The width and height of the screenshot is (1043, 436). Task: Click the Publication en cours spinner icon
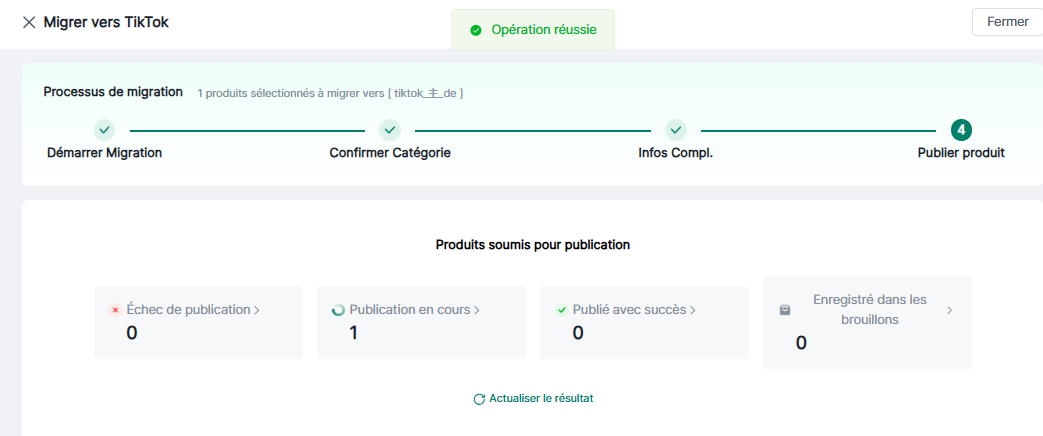click(338, 310)
